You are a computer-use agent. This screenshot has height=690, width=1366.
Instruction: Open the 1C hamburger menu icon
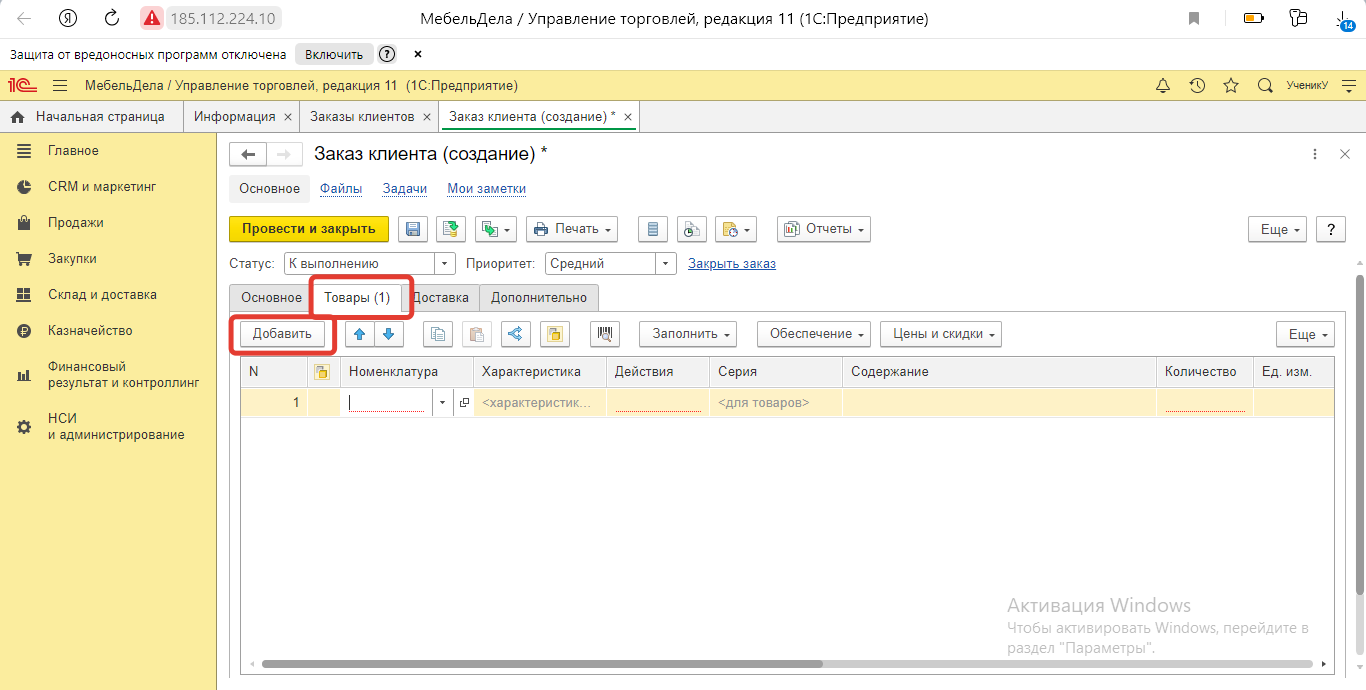[x=60, y=86]
